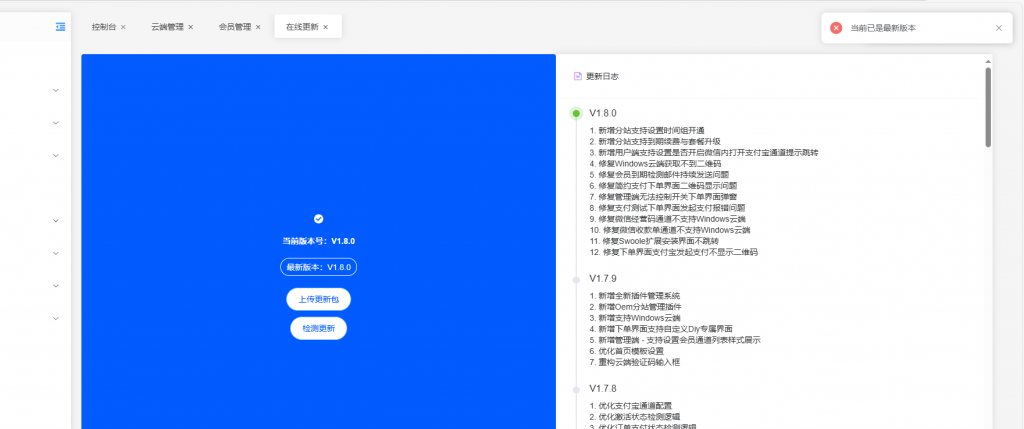The width and height of the screenshot is (1024, 429).
Task: Close the 控制台 tab
Action: pos(123,27)
